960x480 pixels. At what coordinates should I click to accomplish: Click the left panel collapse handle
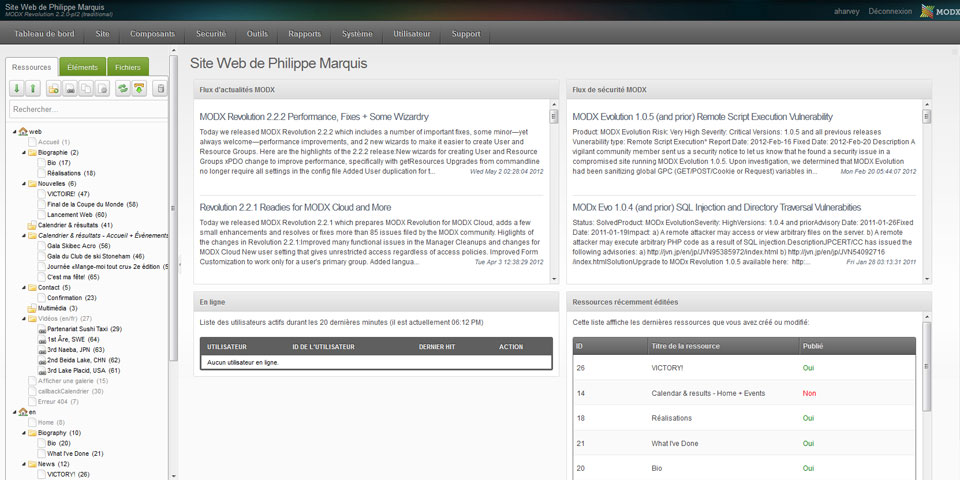point(180,264)
